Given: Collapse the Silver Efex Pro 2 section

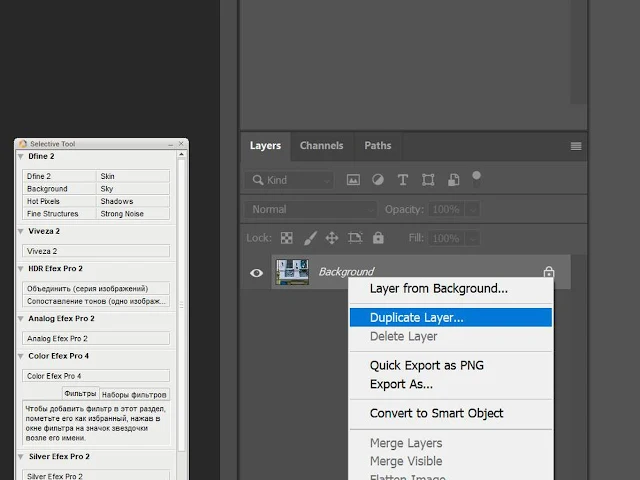Looking at the screenshot, I should [21, 456].
